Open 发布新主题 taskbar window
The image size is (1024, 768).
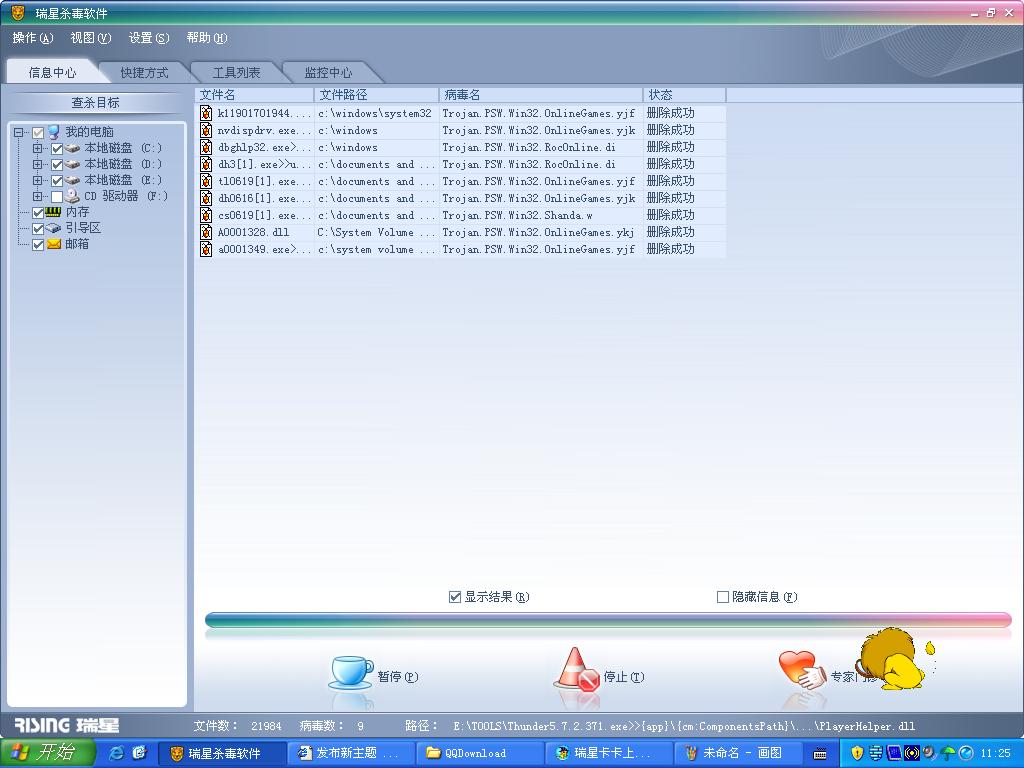[351, 753]
